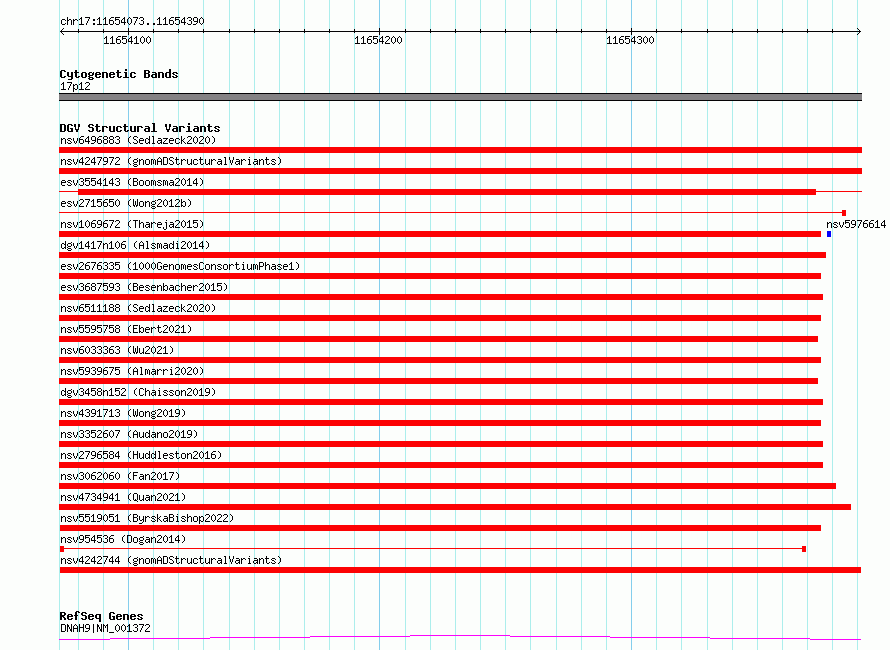Open variant dgv1417n106 (Alsmadi2014)
The width and height of the screenshot is (890, 650).
pyautogui.click(x=135, y=245)
